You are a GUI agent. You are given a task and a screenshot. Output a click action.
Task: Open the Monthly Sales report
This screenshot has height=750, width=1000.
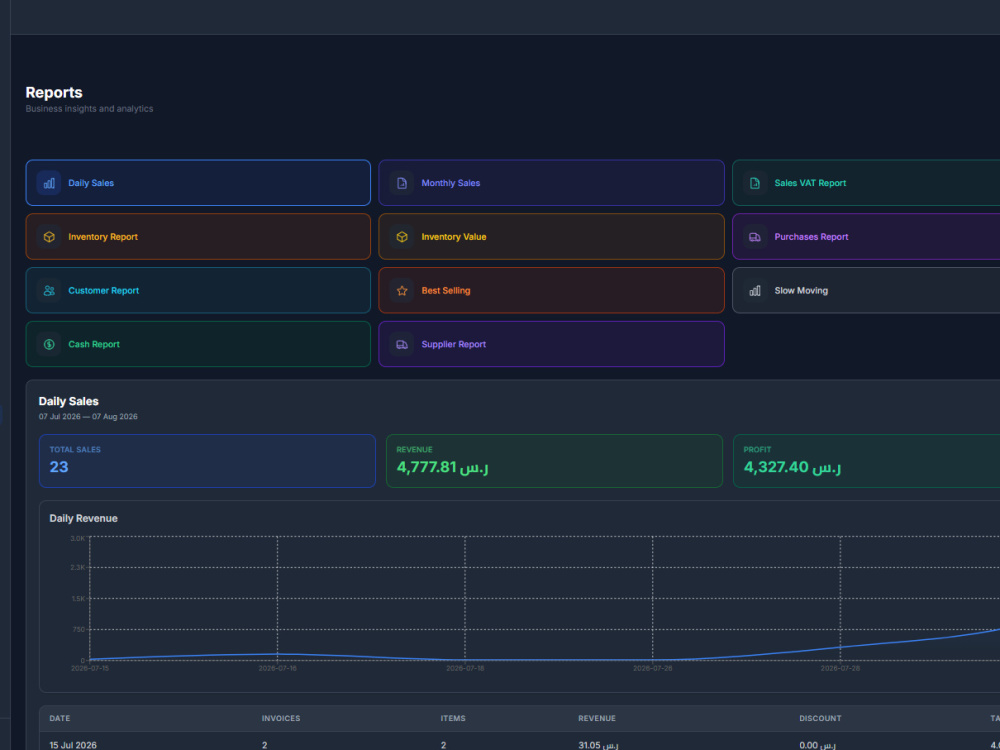551,183
